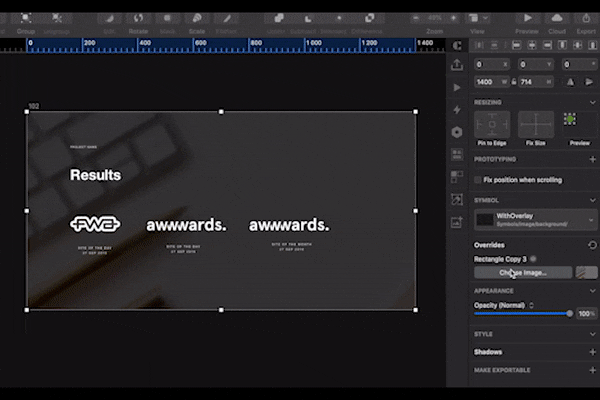Click the duplicate icon in Craft sidebar
Viewport: 600px width, 400px height.
point(457,177)
